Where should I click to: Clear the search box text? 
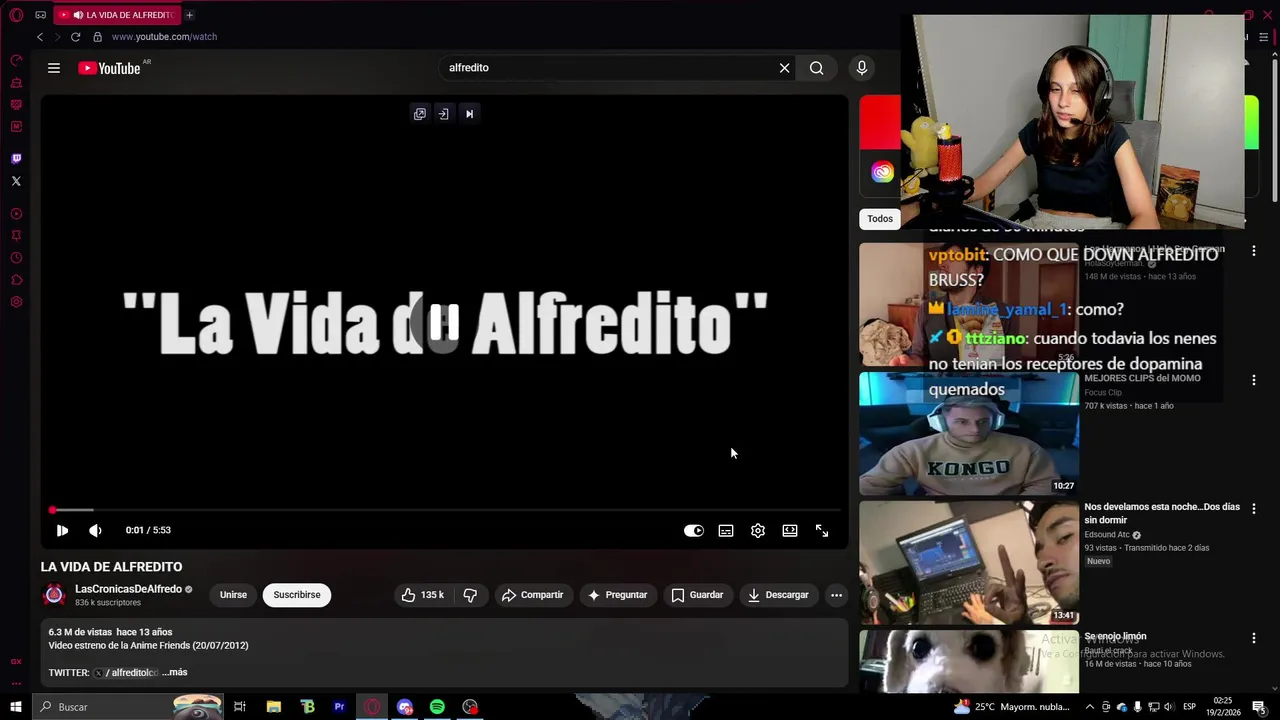click(784, 68)
